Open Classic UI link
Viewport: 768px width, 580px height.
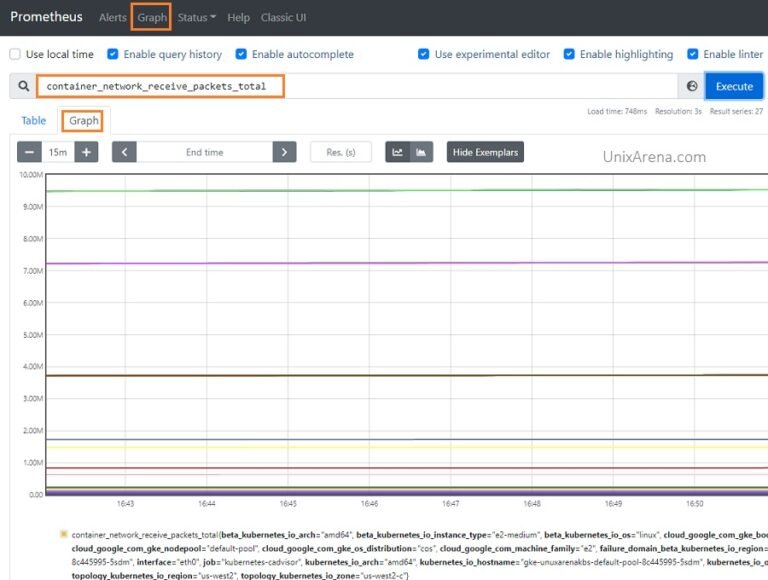(284, 18)
